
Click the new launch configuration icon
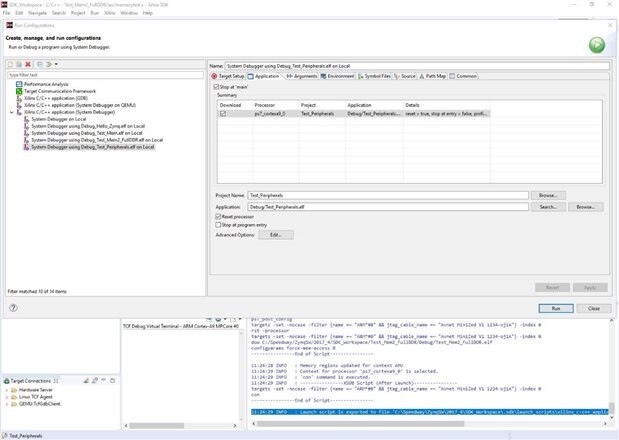tap(12, 64)
